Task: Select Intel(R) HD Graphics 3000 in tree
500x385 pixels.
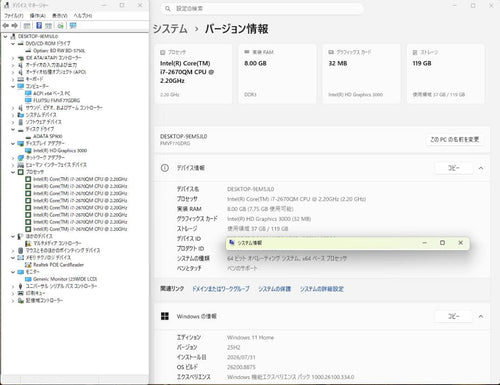Action: point(60,151)
